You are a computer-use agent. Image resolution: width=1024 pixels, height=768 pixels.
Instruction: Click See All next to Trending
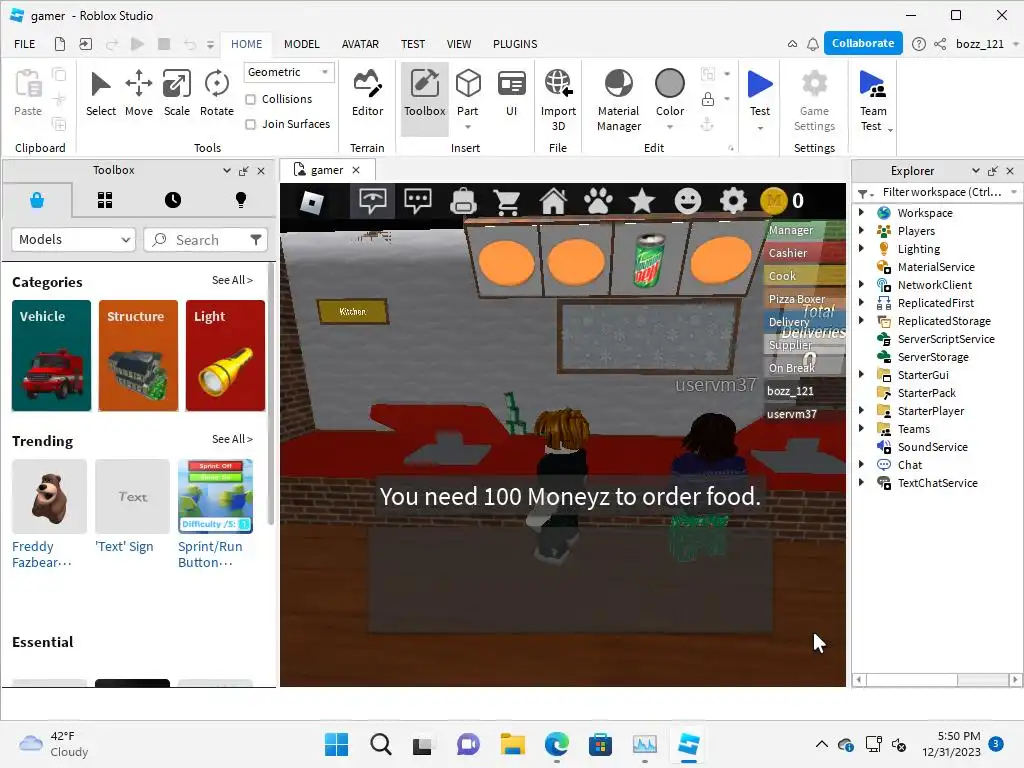[232, 440]
